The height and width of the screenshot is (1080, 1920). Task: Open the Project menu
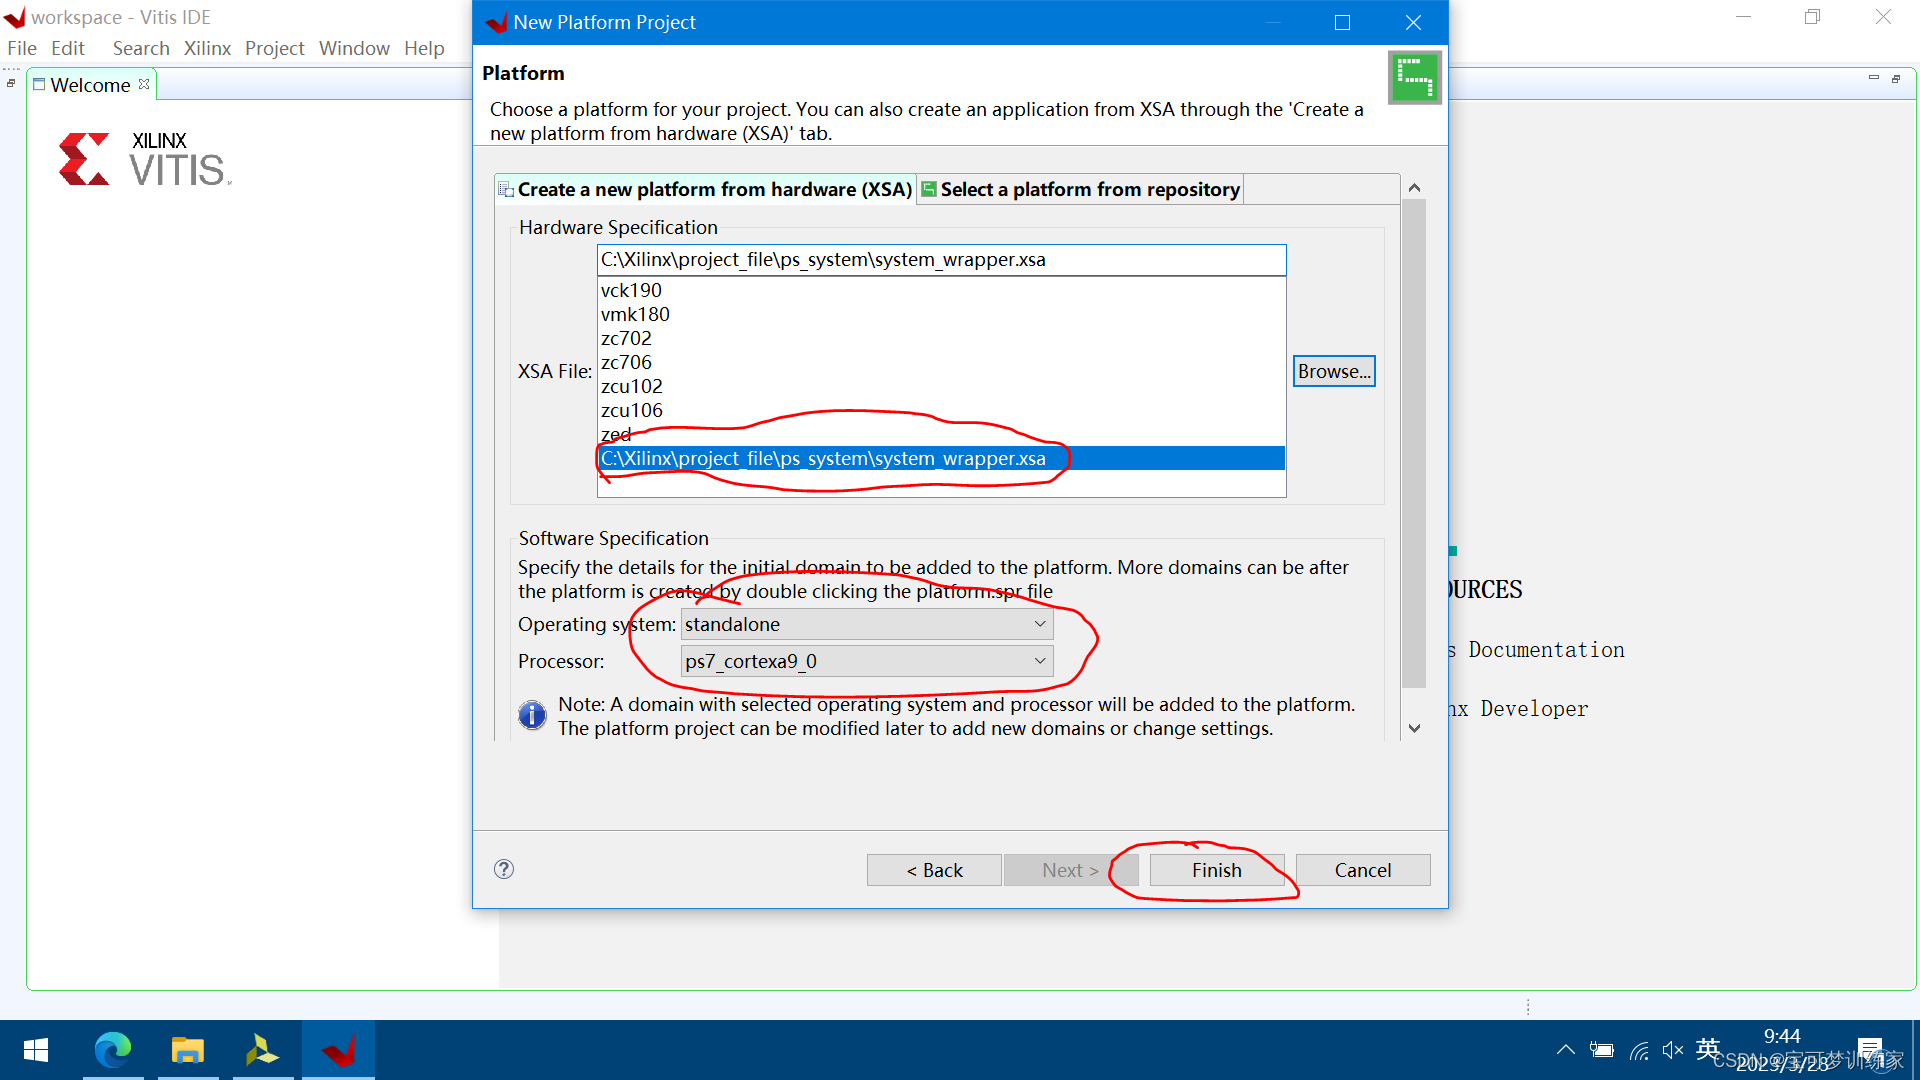click(x=274, y=48)
